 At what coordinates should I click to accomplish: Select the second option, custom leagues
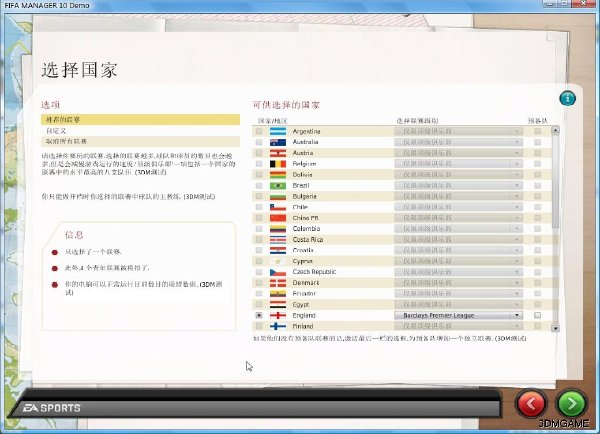140,131
